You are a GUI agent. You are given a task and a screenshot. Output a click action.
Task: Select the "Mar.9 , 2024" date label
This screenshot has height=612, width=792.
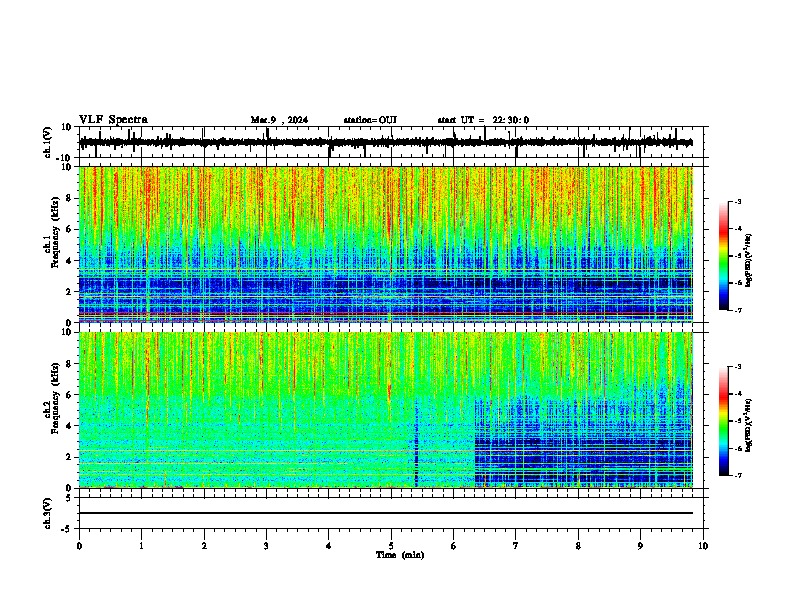(x=279, y=120)
